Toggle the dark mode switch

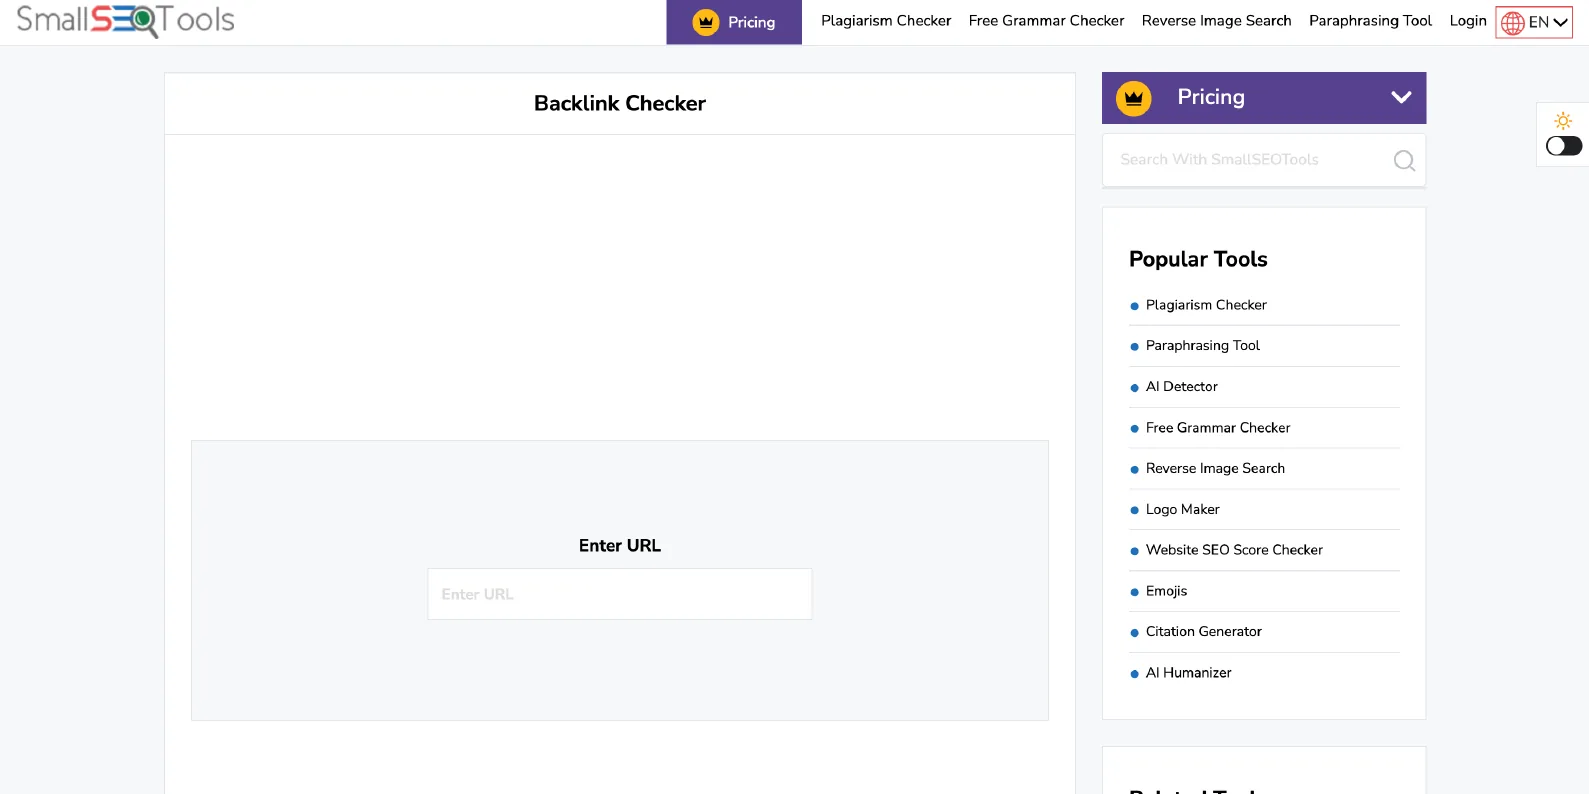coord(1564,146)
